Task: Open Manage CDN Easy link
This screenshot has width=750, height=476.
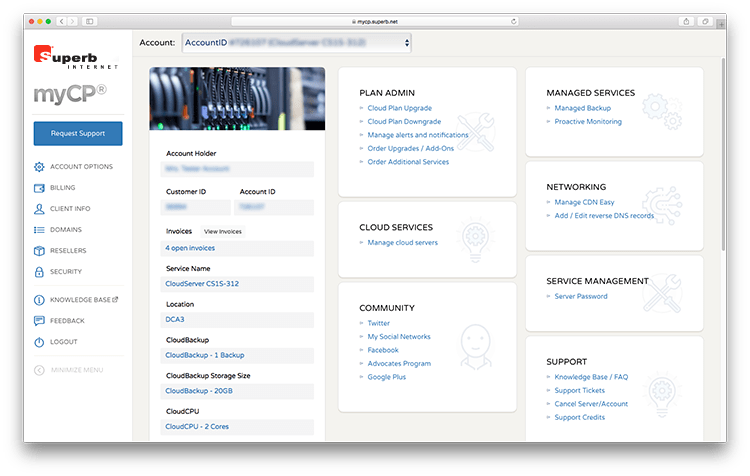Action: tap(584, 202)
